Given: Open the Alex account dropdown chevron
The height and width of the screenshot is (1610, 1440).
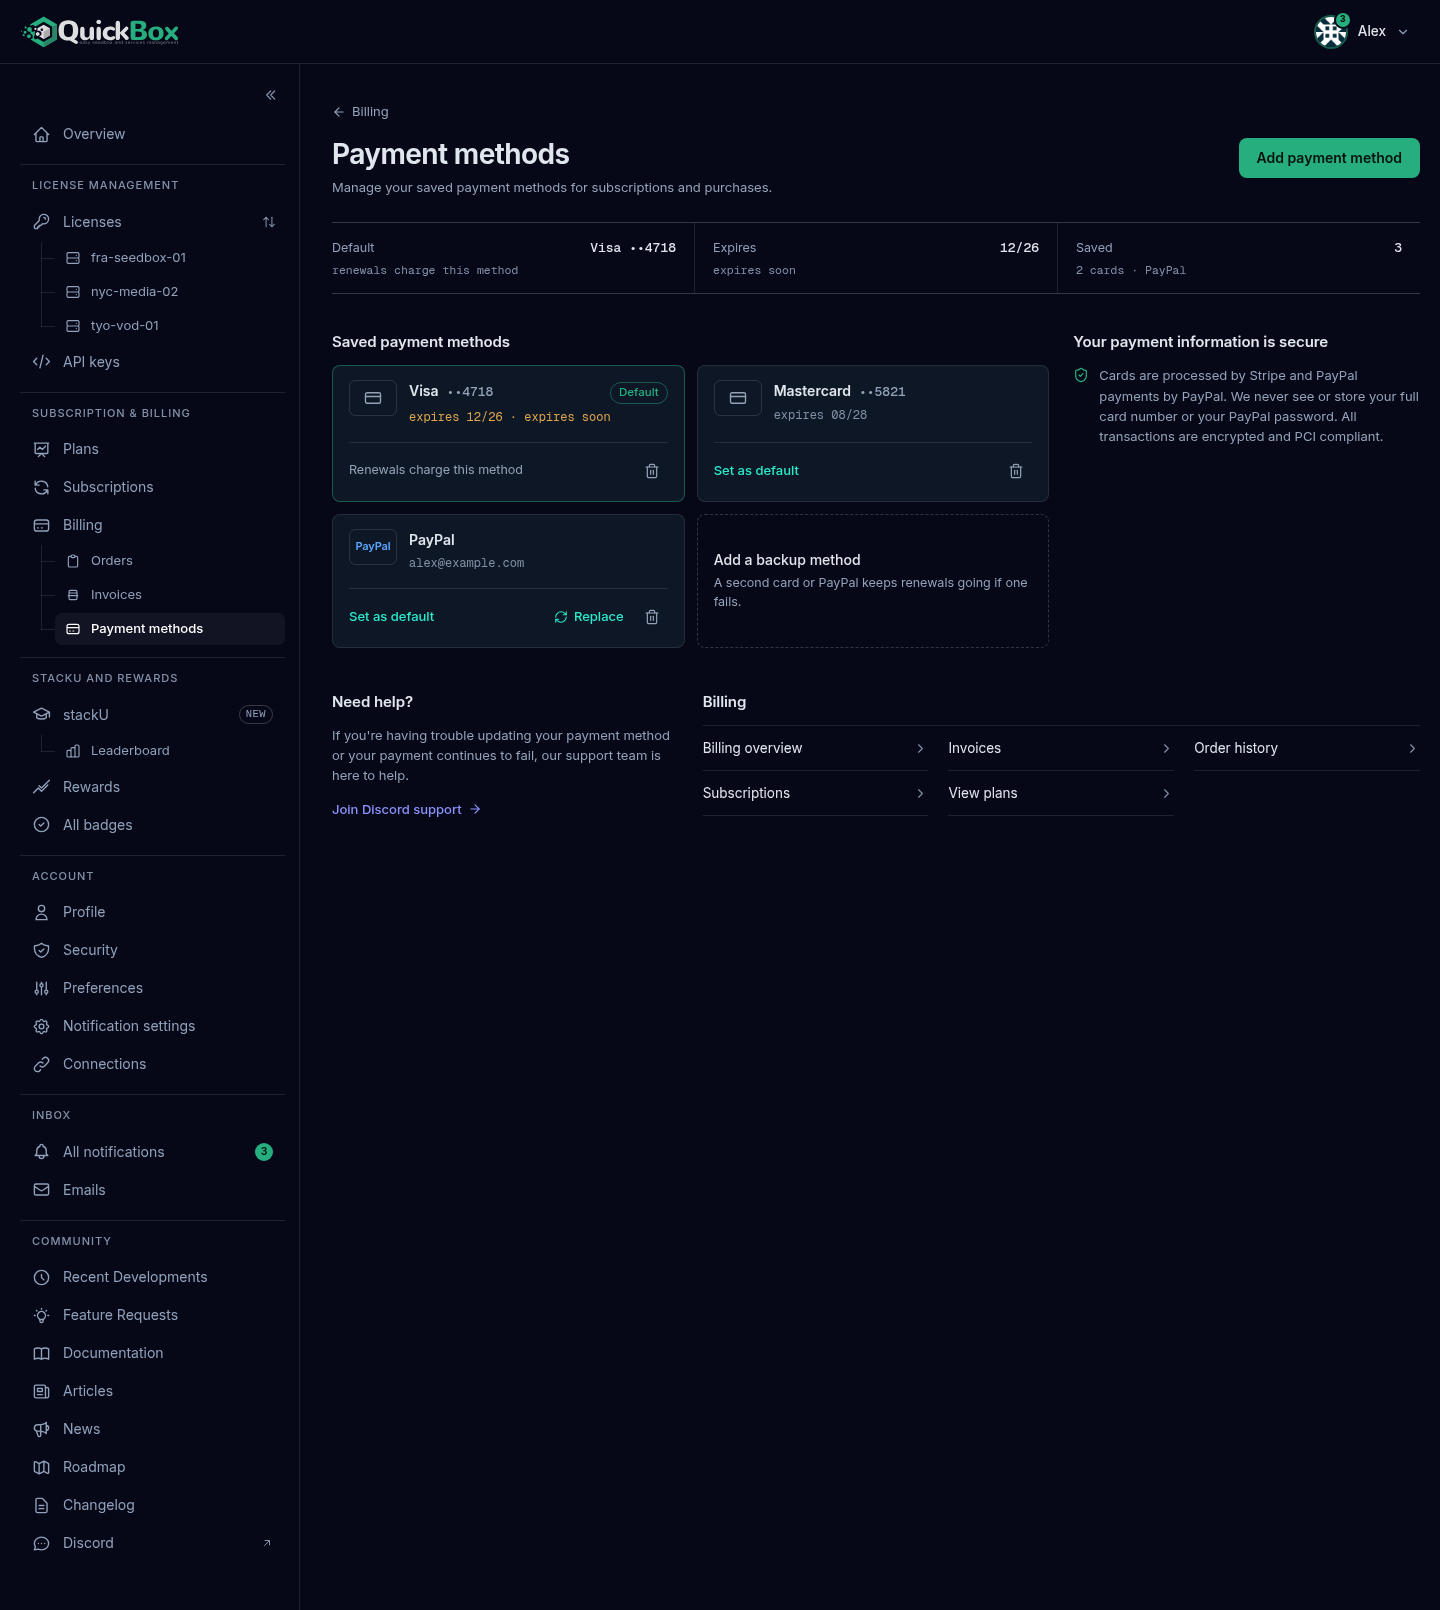Looking at the screenshot, I should [1403, 32].
